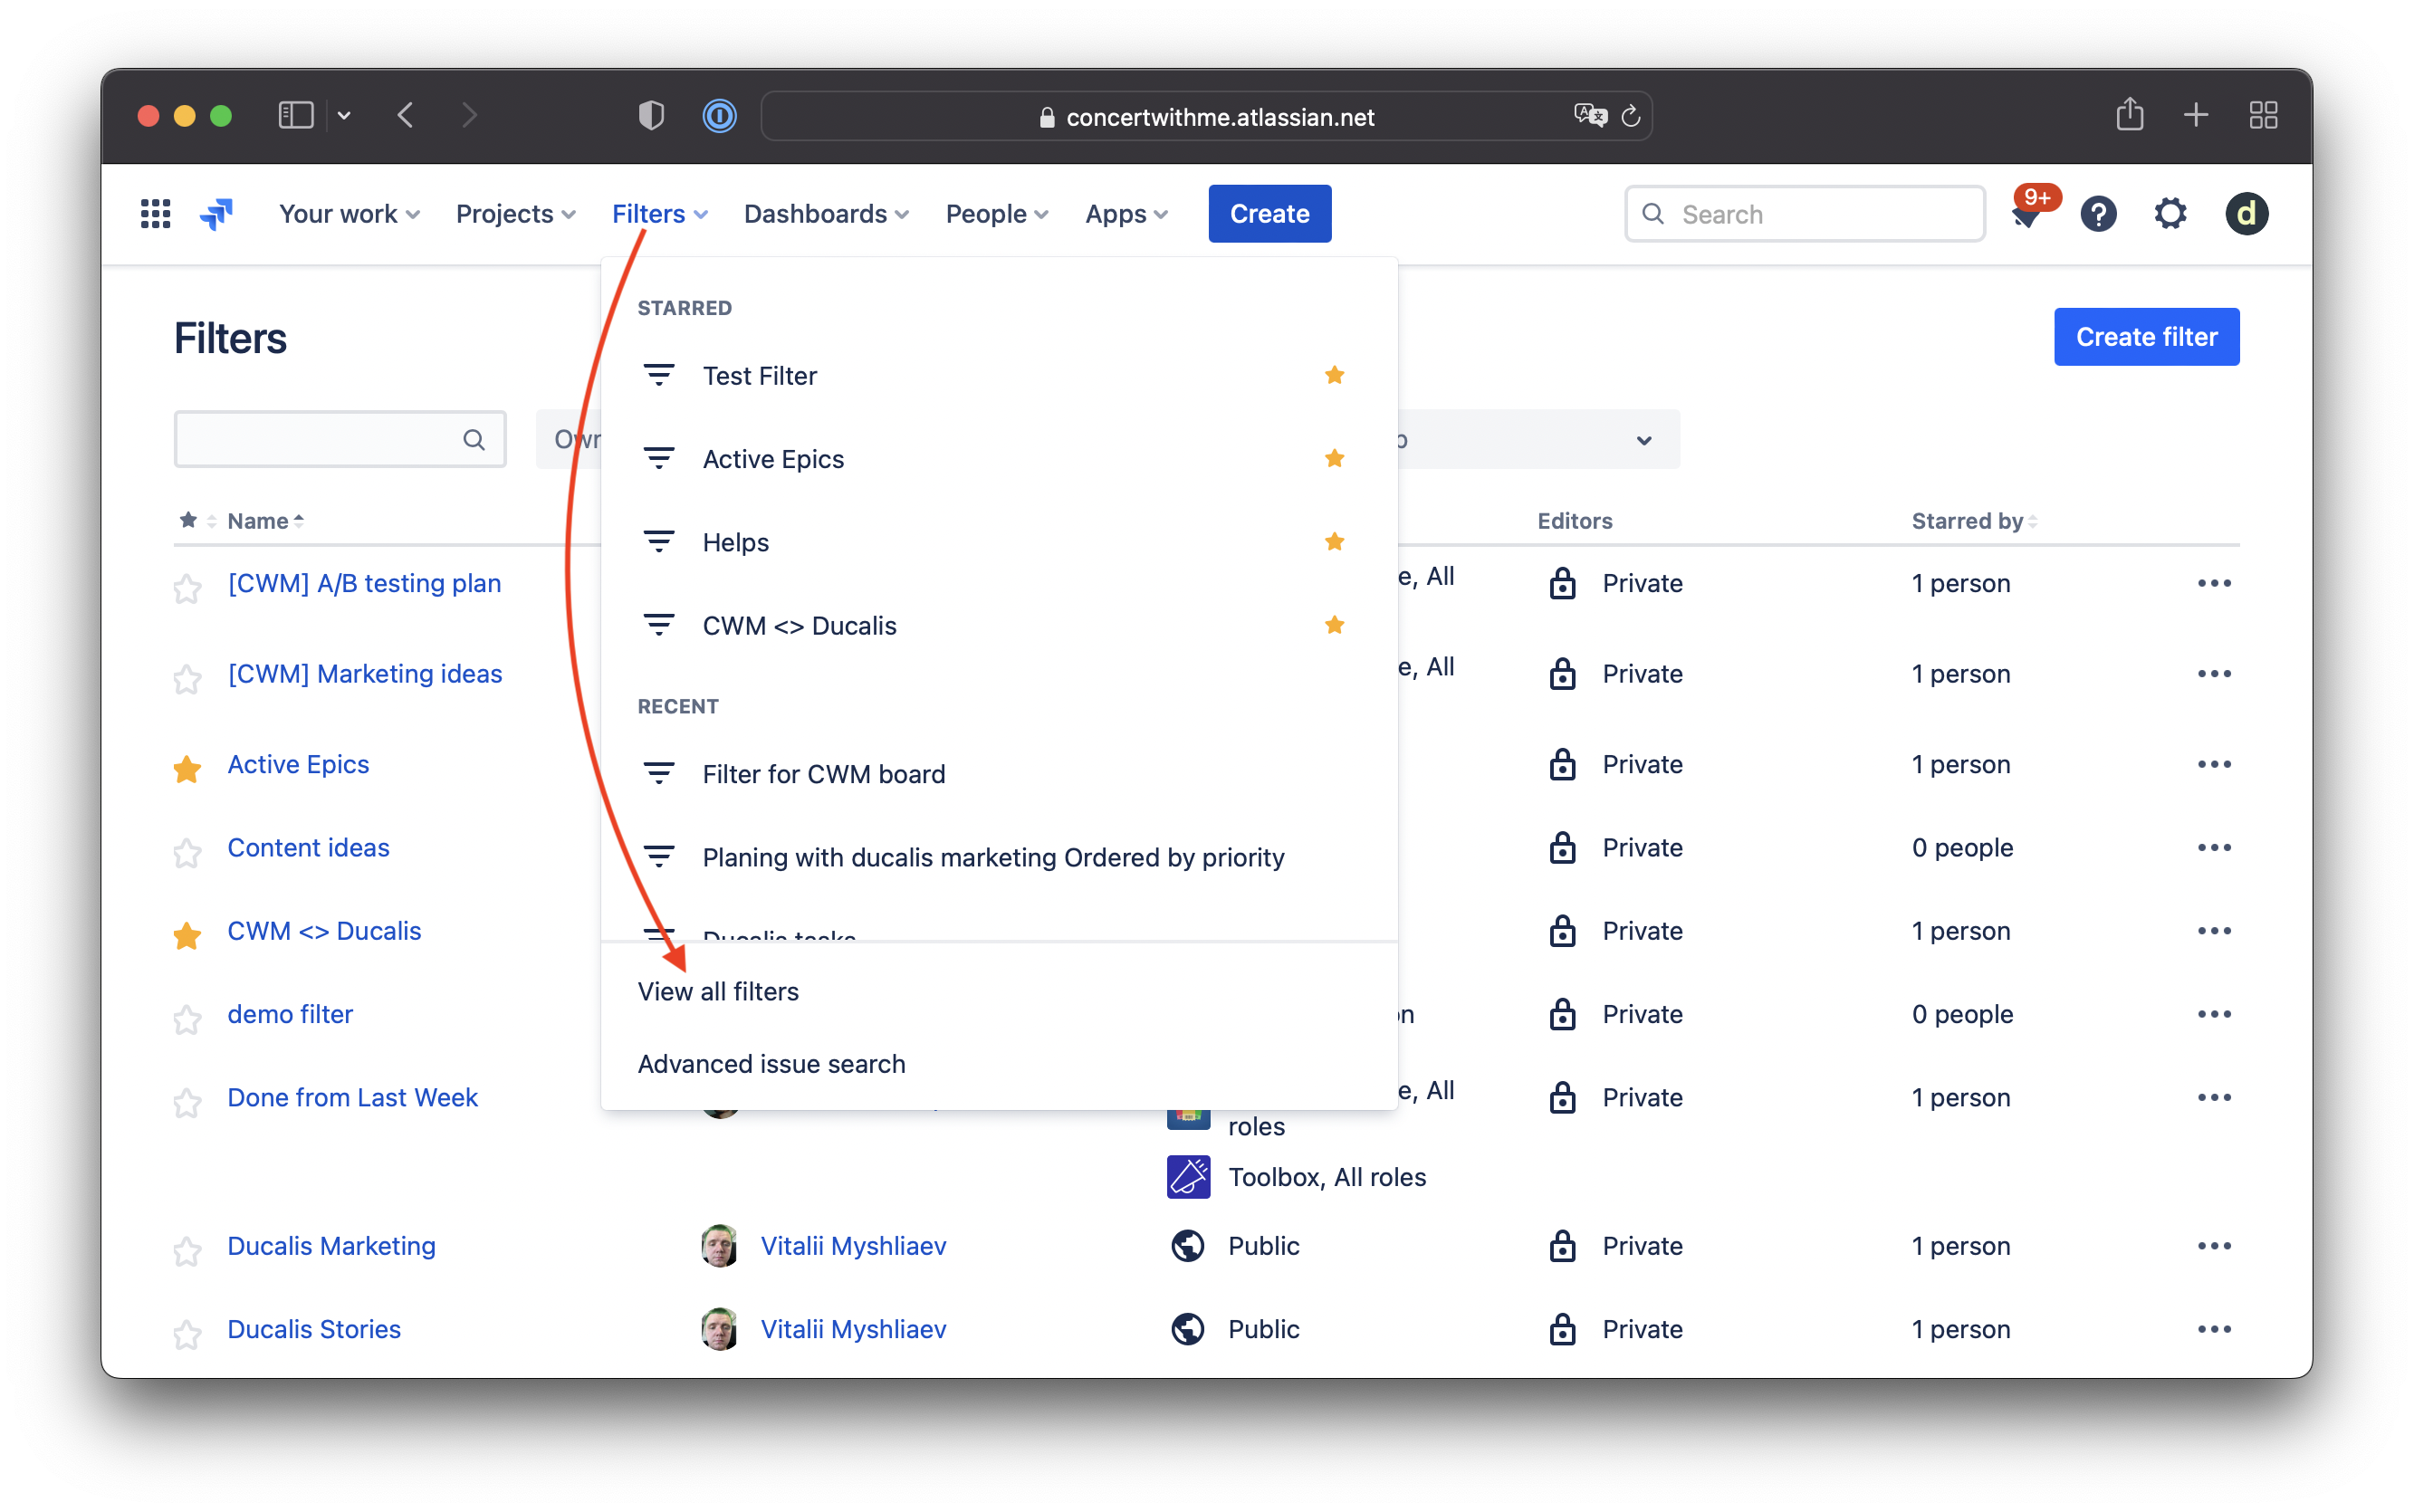Image resolution: width=2414 pixels, height=1512 pixels.
Task: Expand the Your work dropdown menu
Action: pyautogui.click(x=347, y=213)
